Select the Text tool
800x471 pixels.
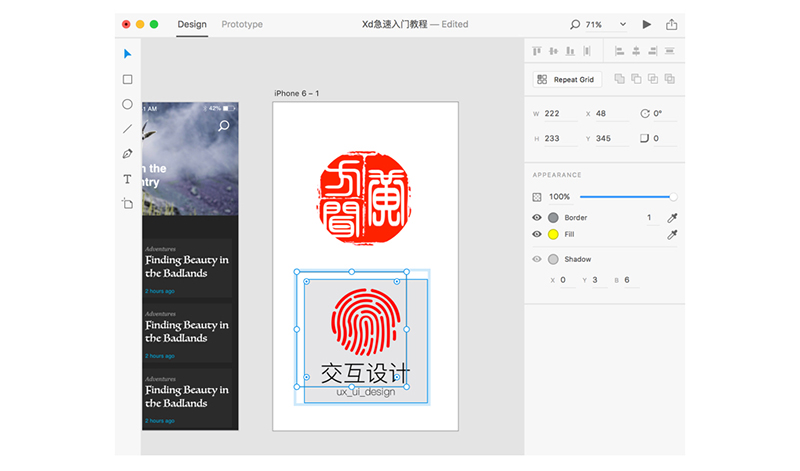click(x=127, y=179)
